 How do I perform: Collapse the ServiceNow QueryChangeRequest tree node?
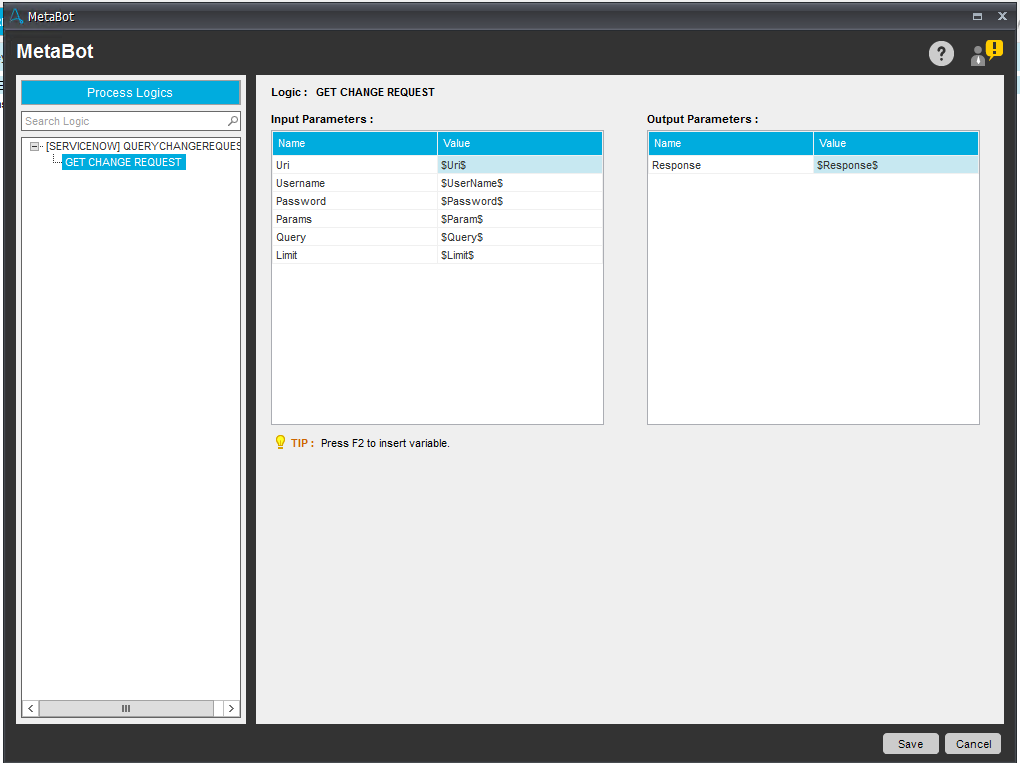(x=34, y=146)
